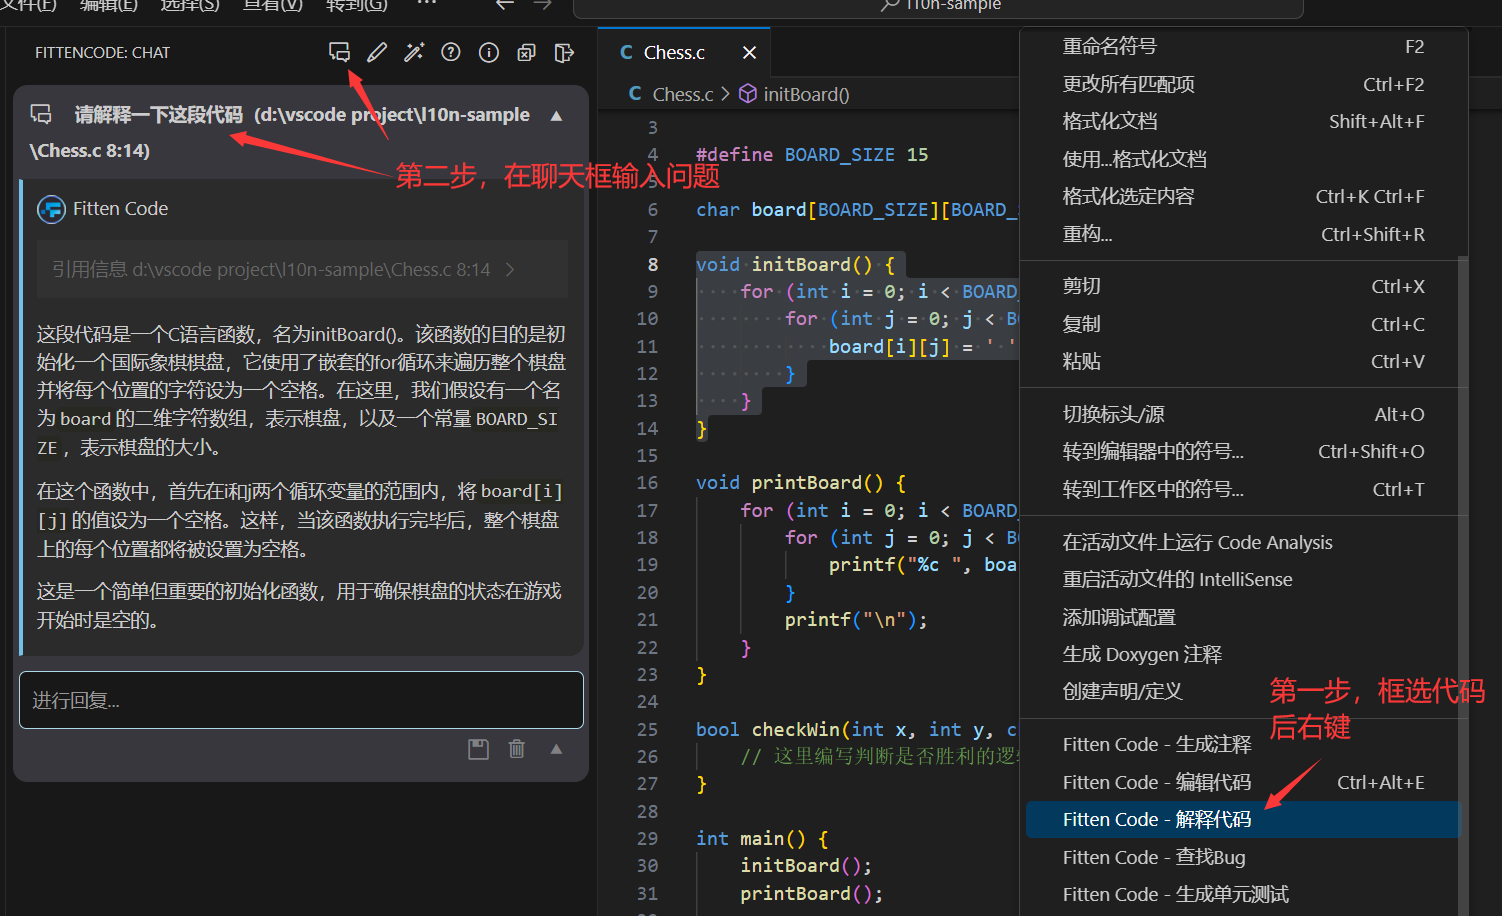This screenshot has width=1502, height=916.
Task: Click the pencil edit icon in chat header
Action: [377, 52]
